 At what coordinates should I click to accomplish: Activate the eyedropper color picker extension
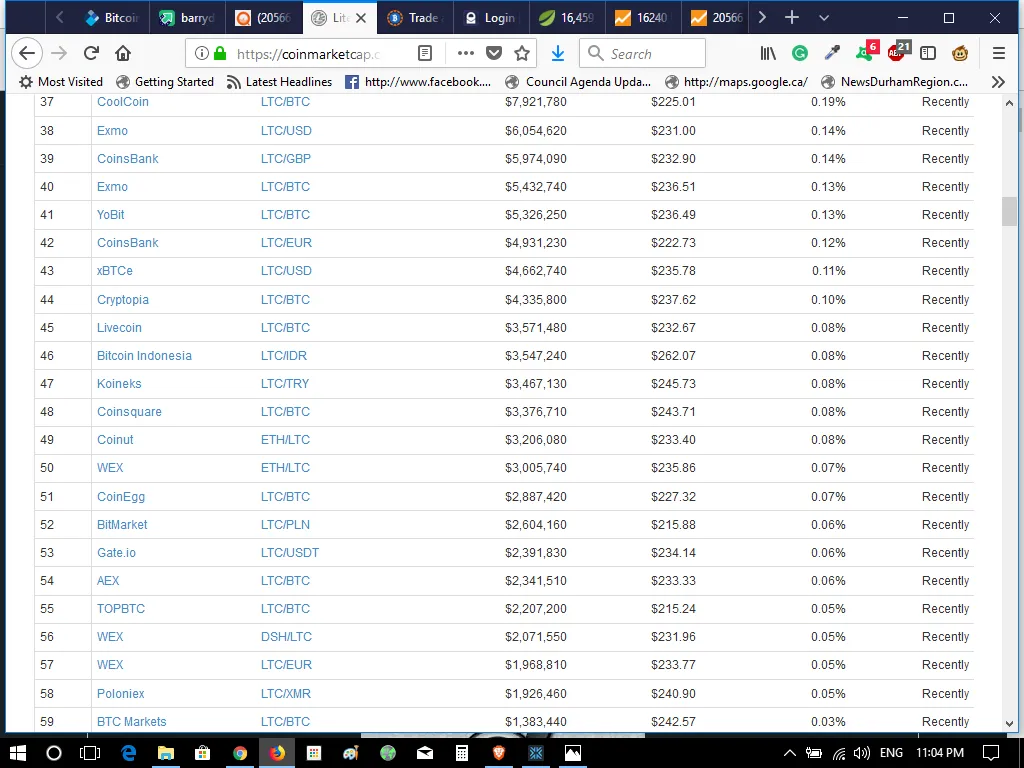tap(832, 54)
